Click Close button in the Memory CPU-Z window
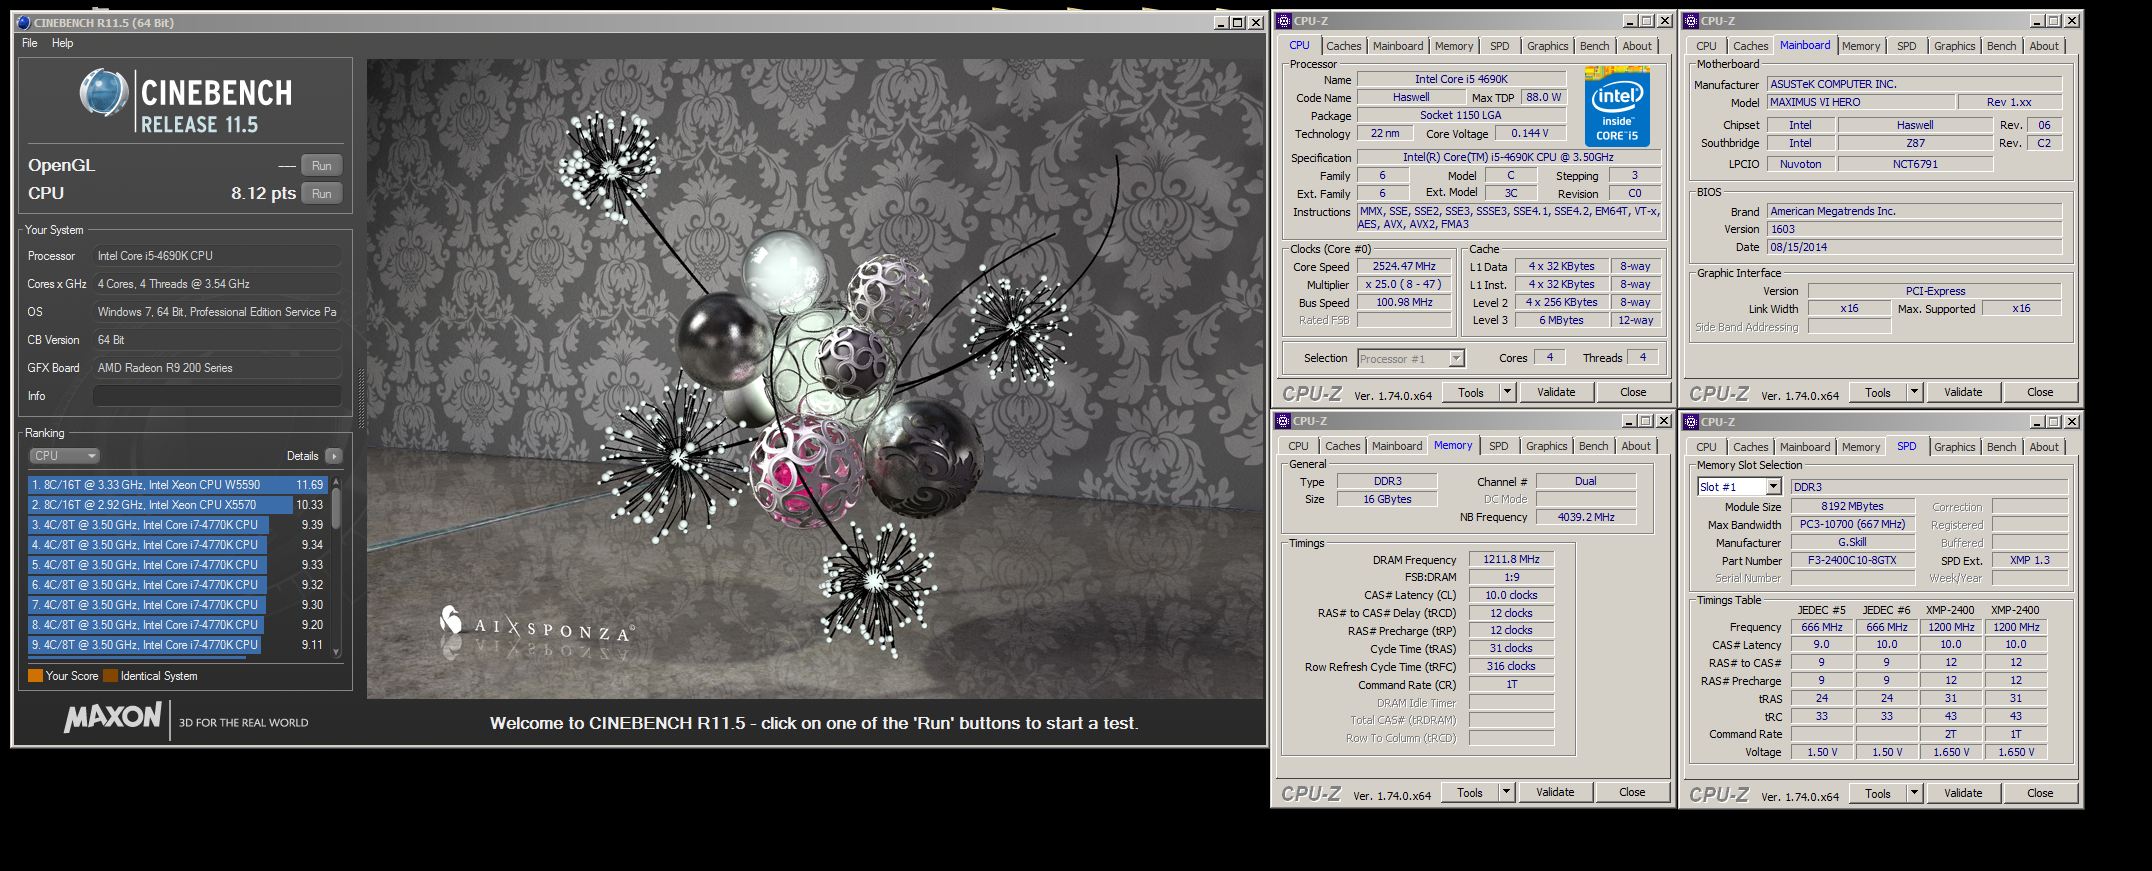 coord(1632,793)
